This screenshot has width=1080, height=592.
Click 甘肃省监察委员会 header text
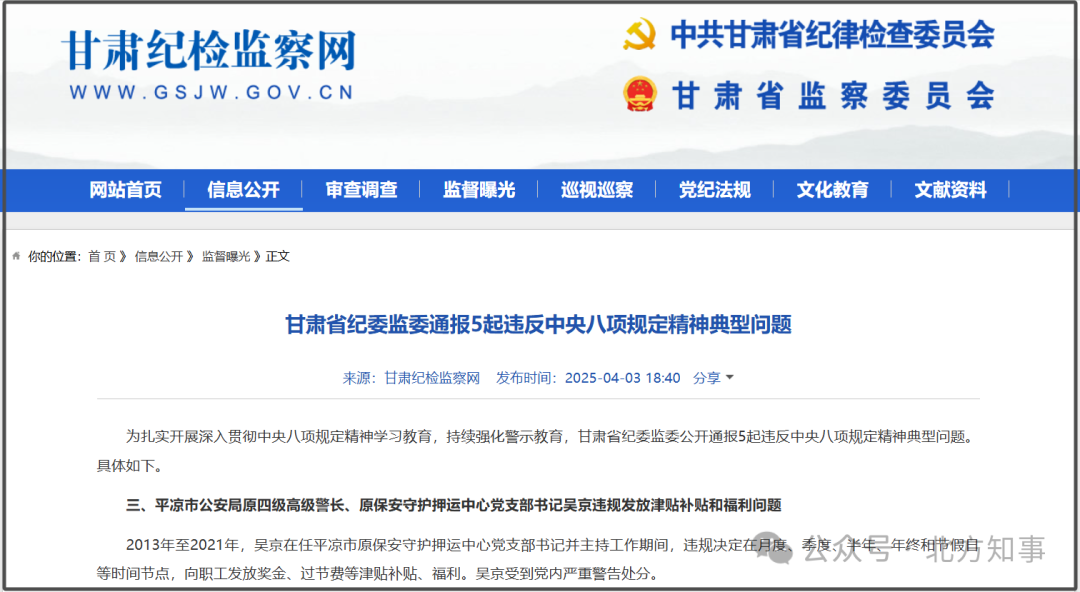pos(833,94)
